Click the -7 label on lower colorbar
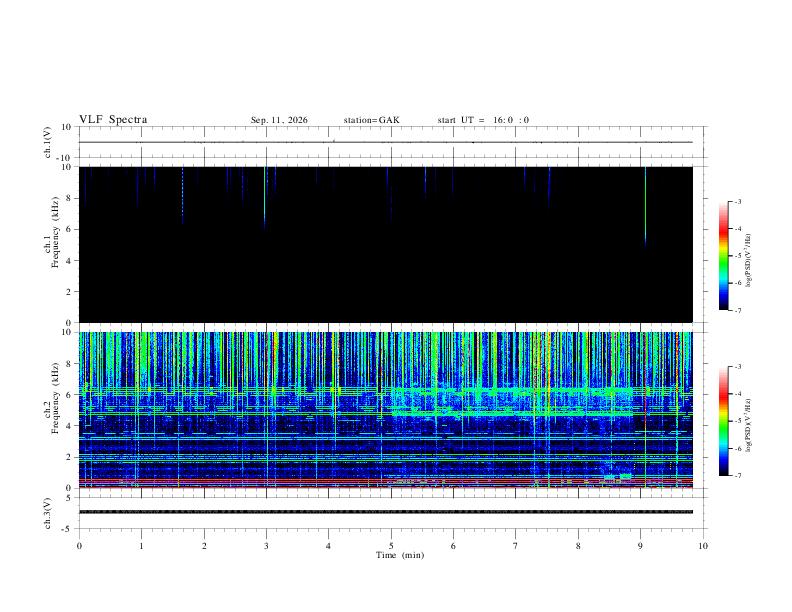 pos(737,475)
